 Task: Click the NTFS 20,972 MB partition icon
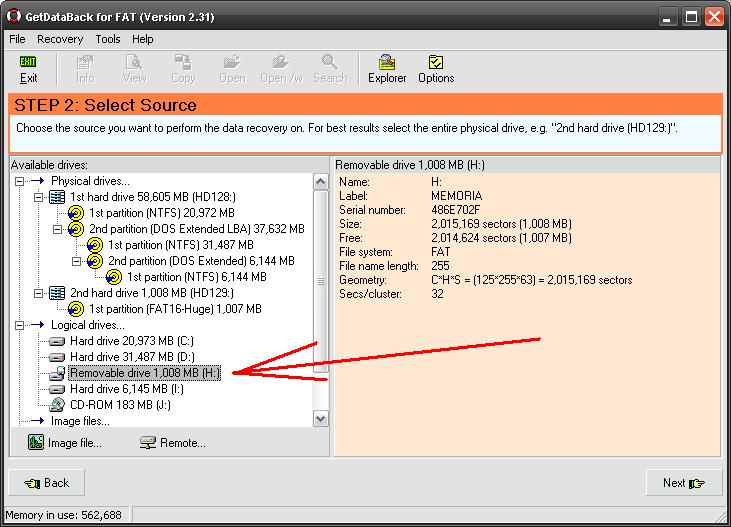click(x=76, y=213)
